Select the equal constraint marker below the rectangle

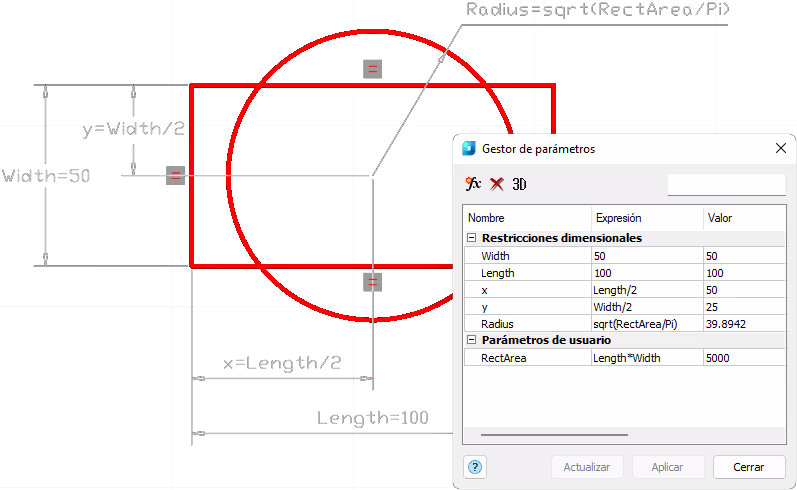click(373, 282)
